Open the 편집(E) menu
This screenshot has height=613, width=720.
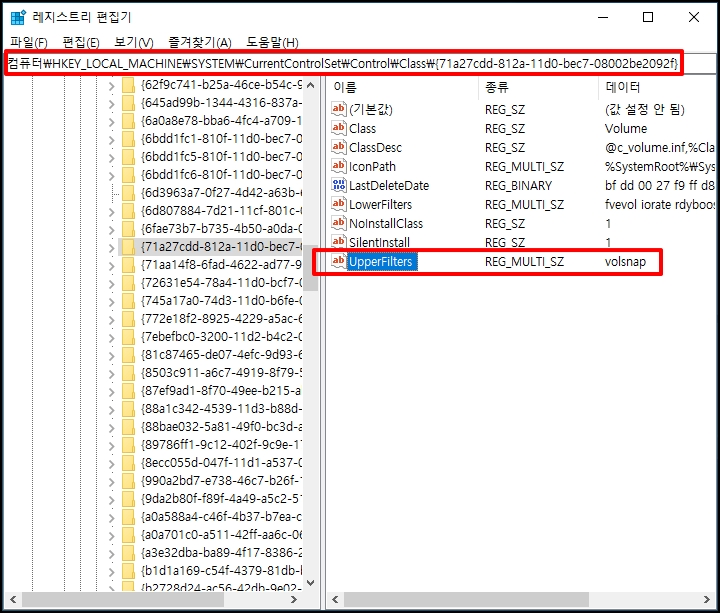(x=81, y=42)
